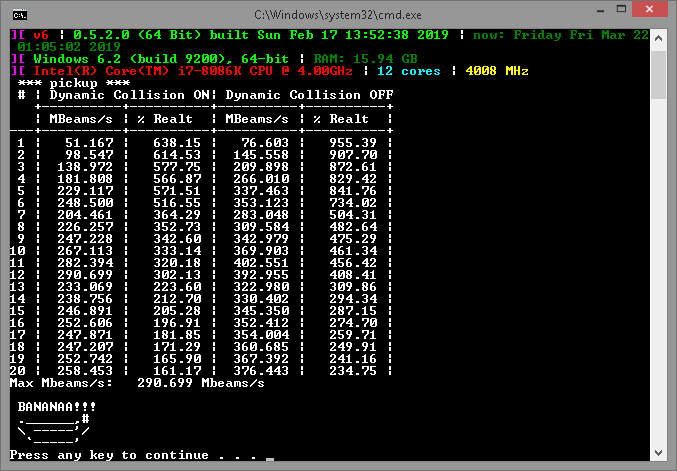Viewport: 677px width, 471px height.
Task: Click the value 354.004 in row 17
Action: point(261,335)
